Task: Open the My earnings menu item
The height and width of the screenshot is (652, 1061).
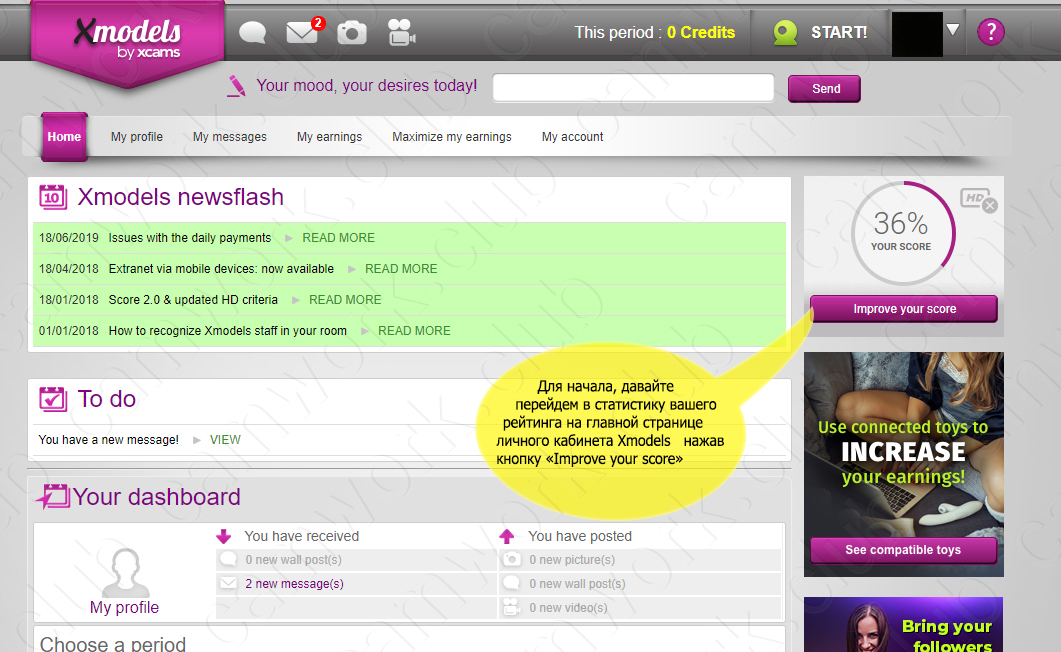Action: click(329, 137)
